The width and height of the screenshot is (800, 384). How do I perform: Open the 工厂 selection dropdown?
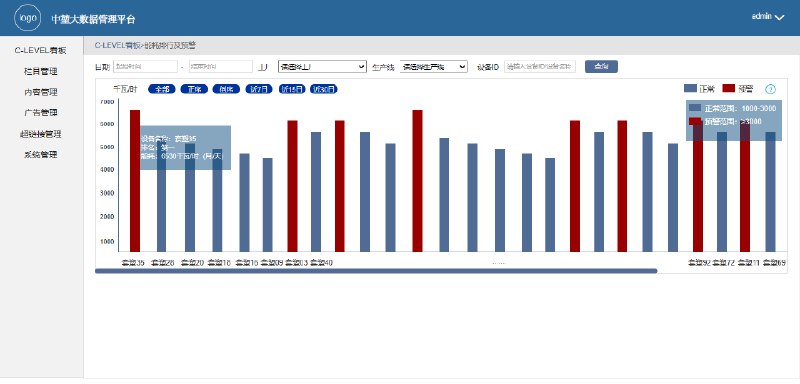pos(322,66)
